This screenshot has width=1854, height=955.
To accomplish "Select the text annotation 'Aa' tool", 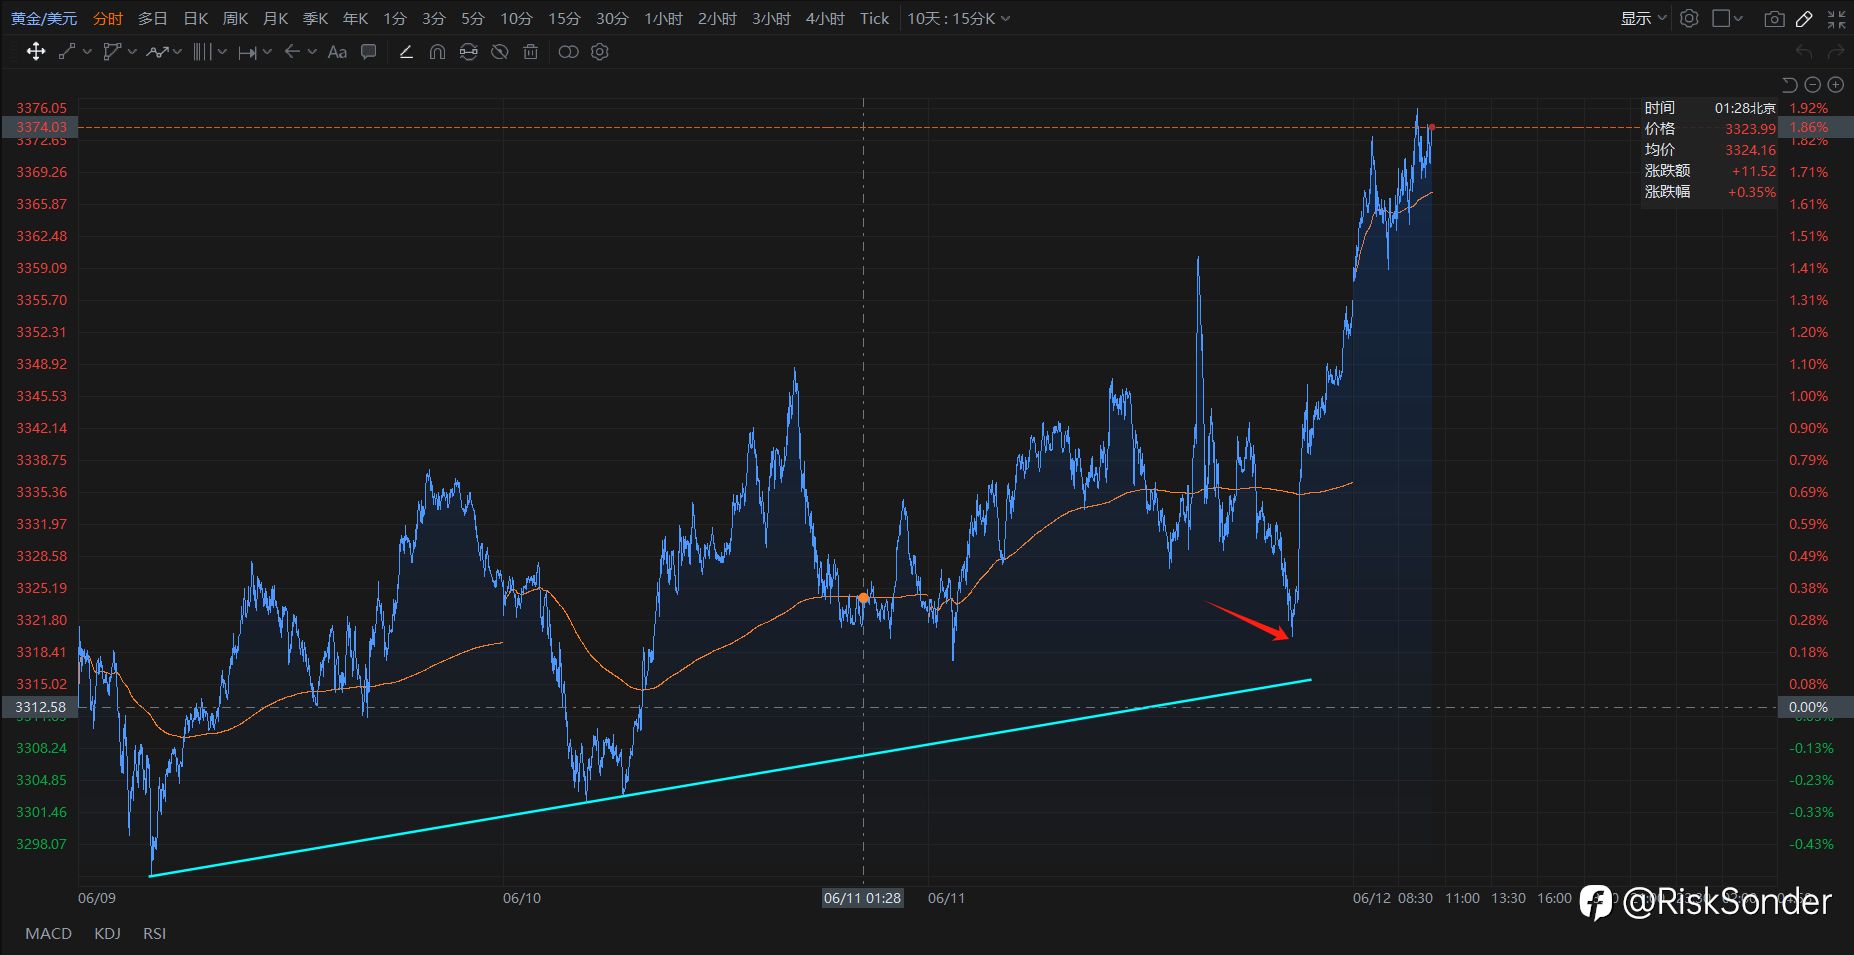I will coord(337,52).
